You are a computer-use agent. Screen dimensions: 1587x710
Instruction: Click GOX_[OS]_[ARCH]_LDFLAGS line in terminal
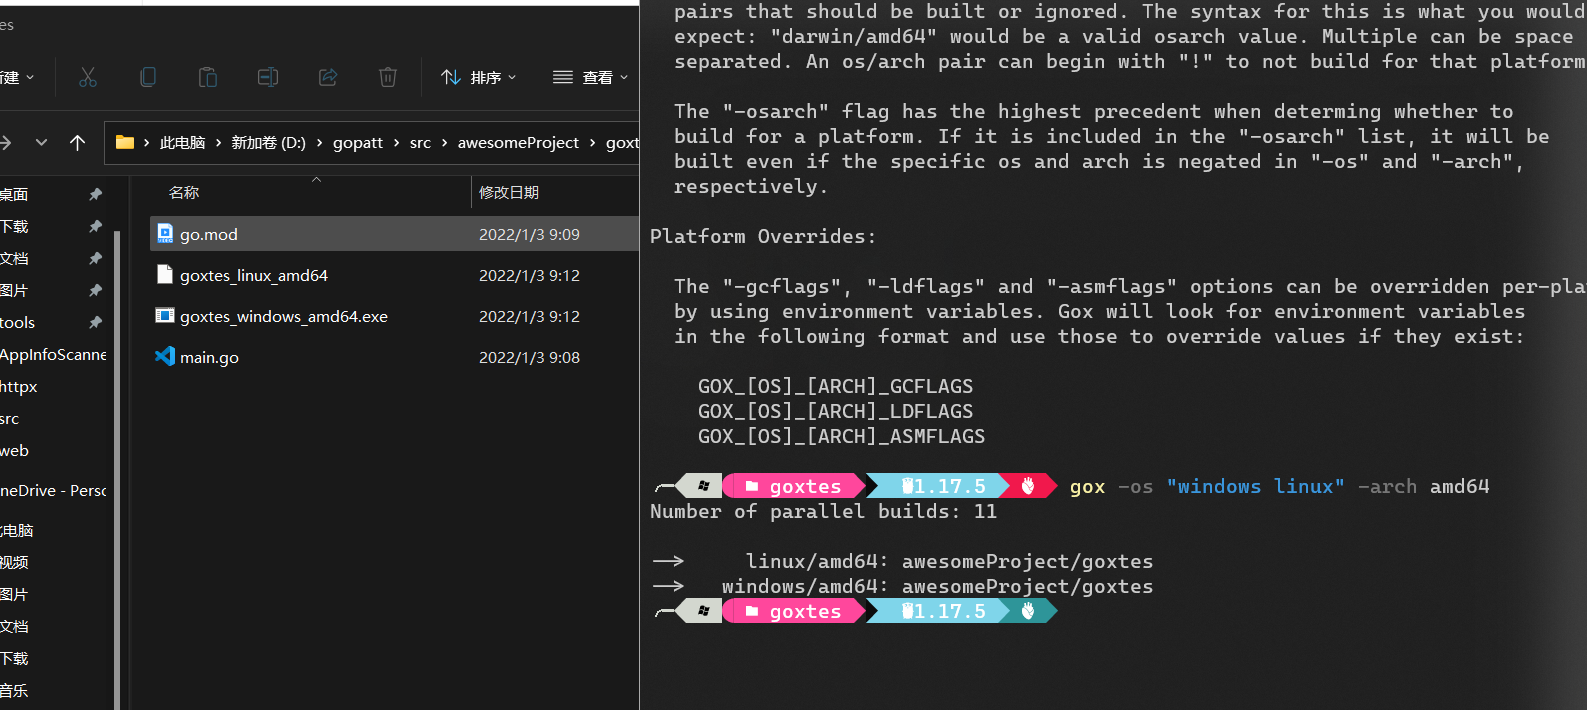click(x=835, y=411)
